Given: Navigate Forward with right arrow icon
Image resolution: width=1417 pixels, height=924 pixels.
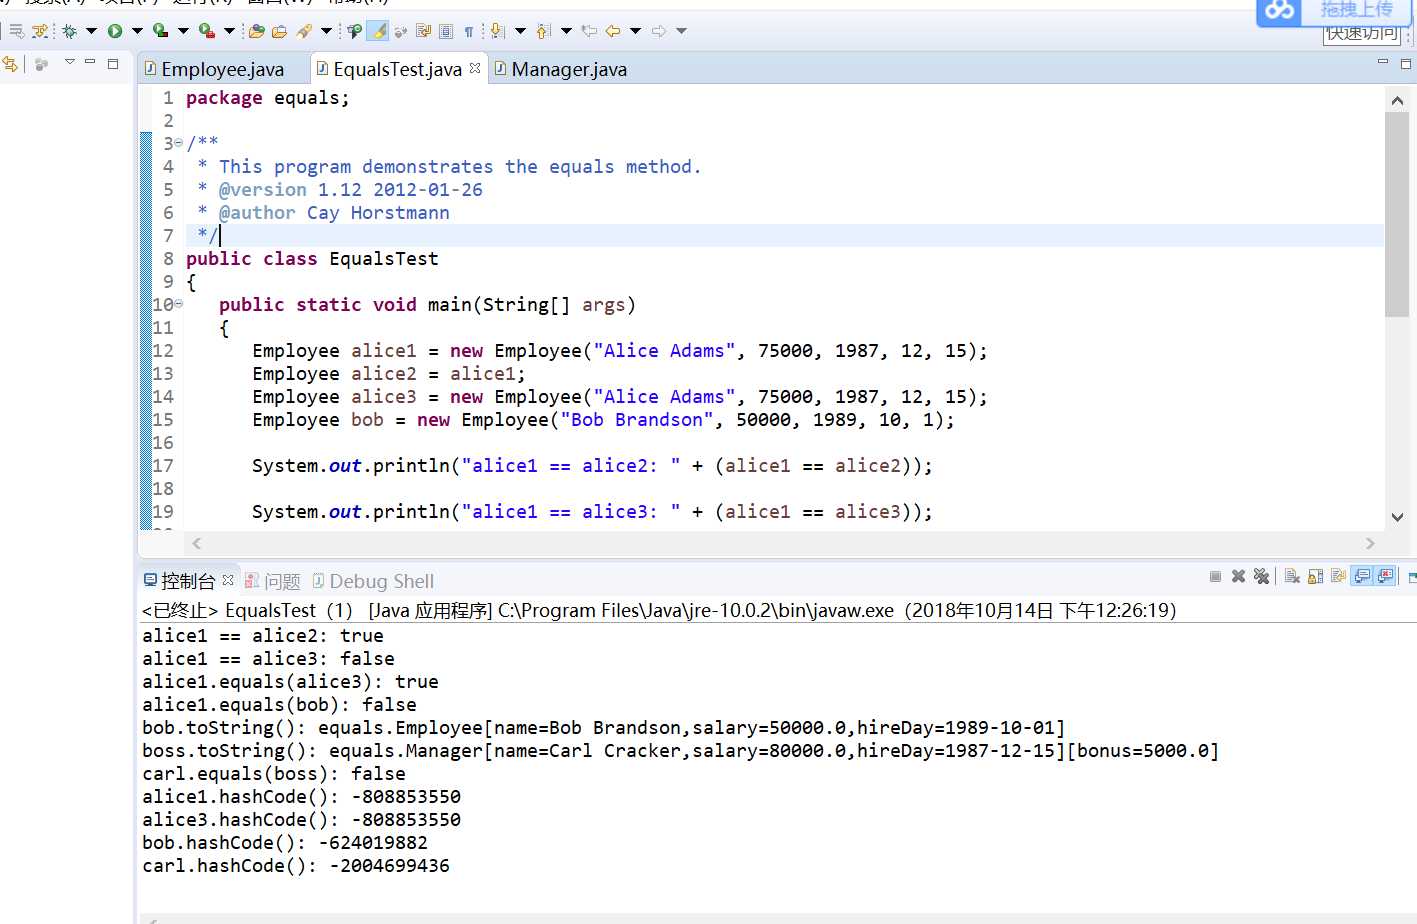Looking at the screenshot, I should [x=659, y=31].
